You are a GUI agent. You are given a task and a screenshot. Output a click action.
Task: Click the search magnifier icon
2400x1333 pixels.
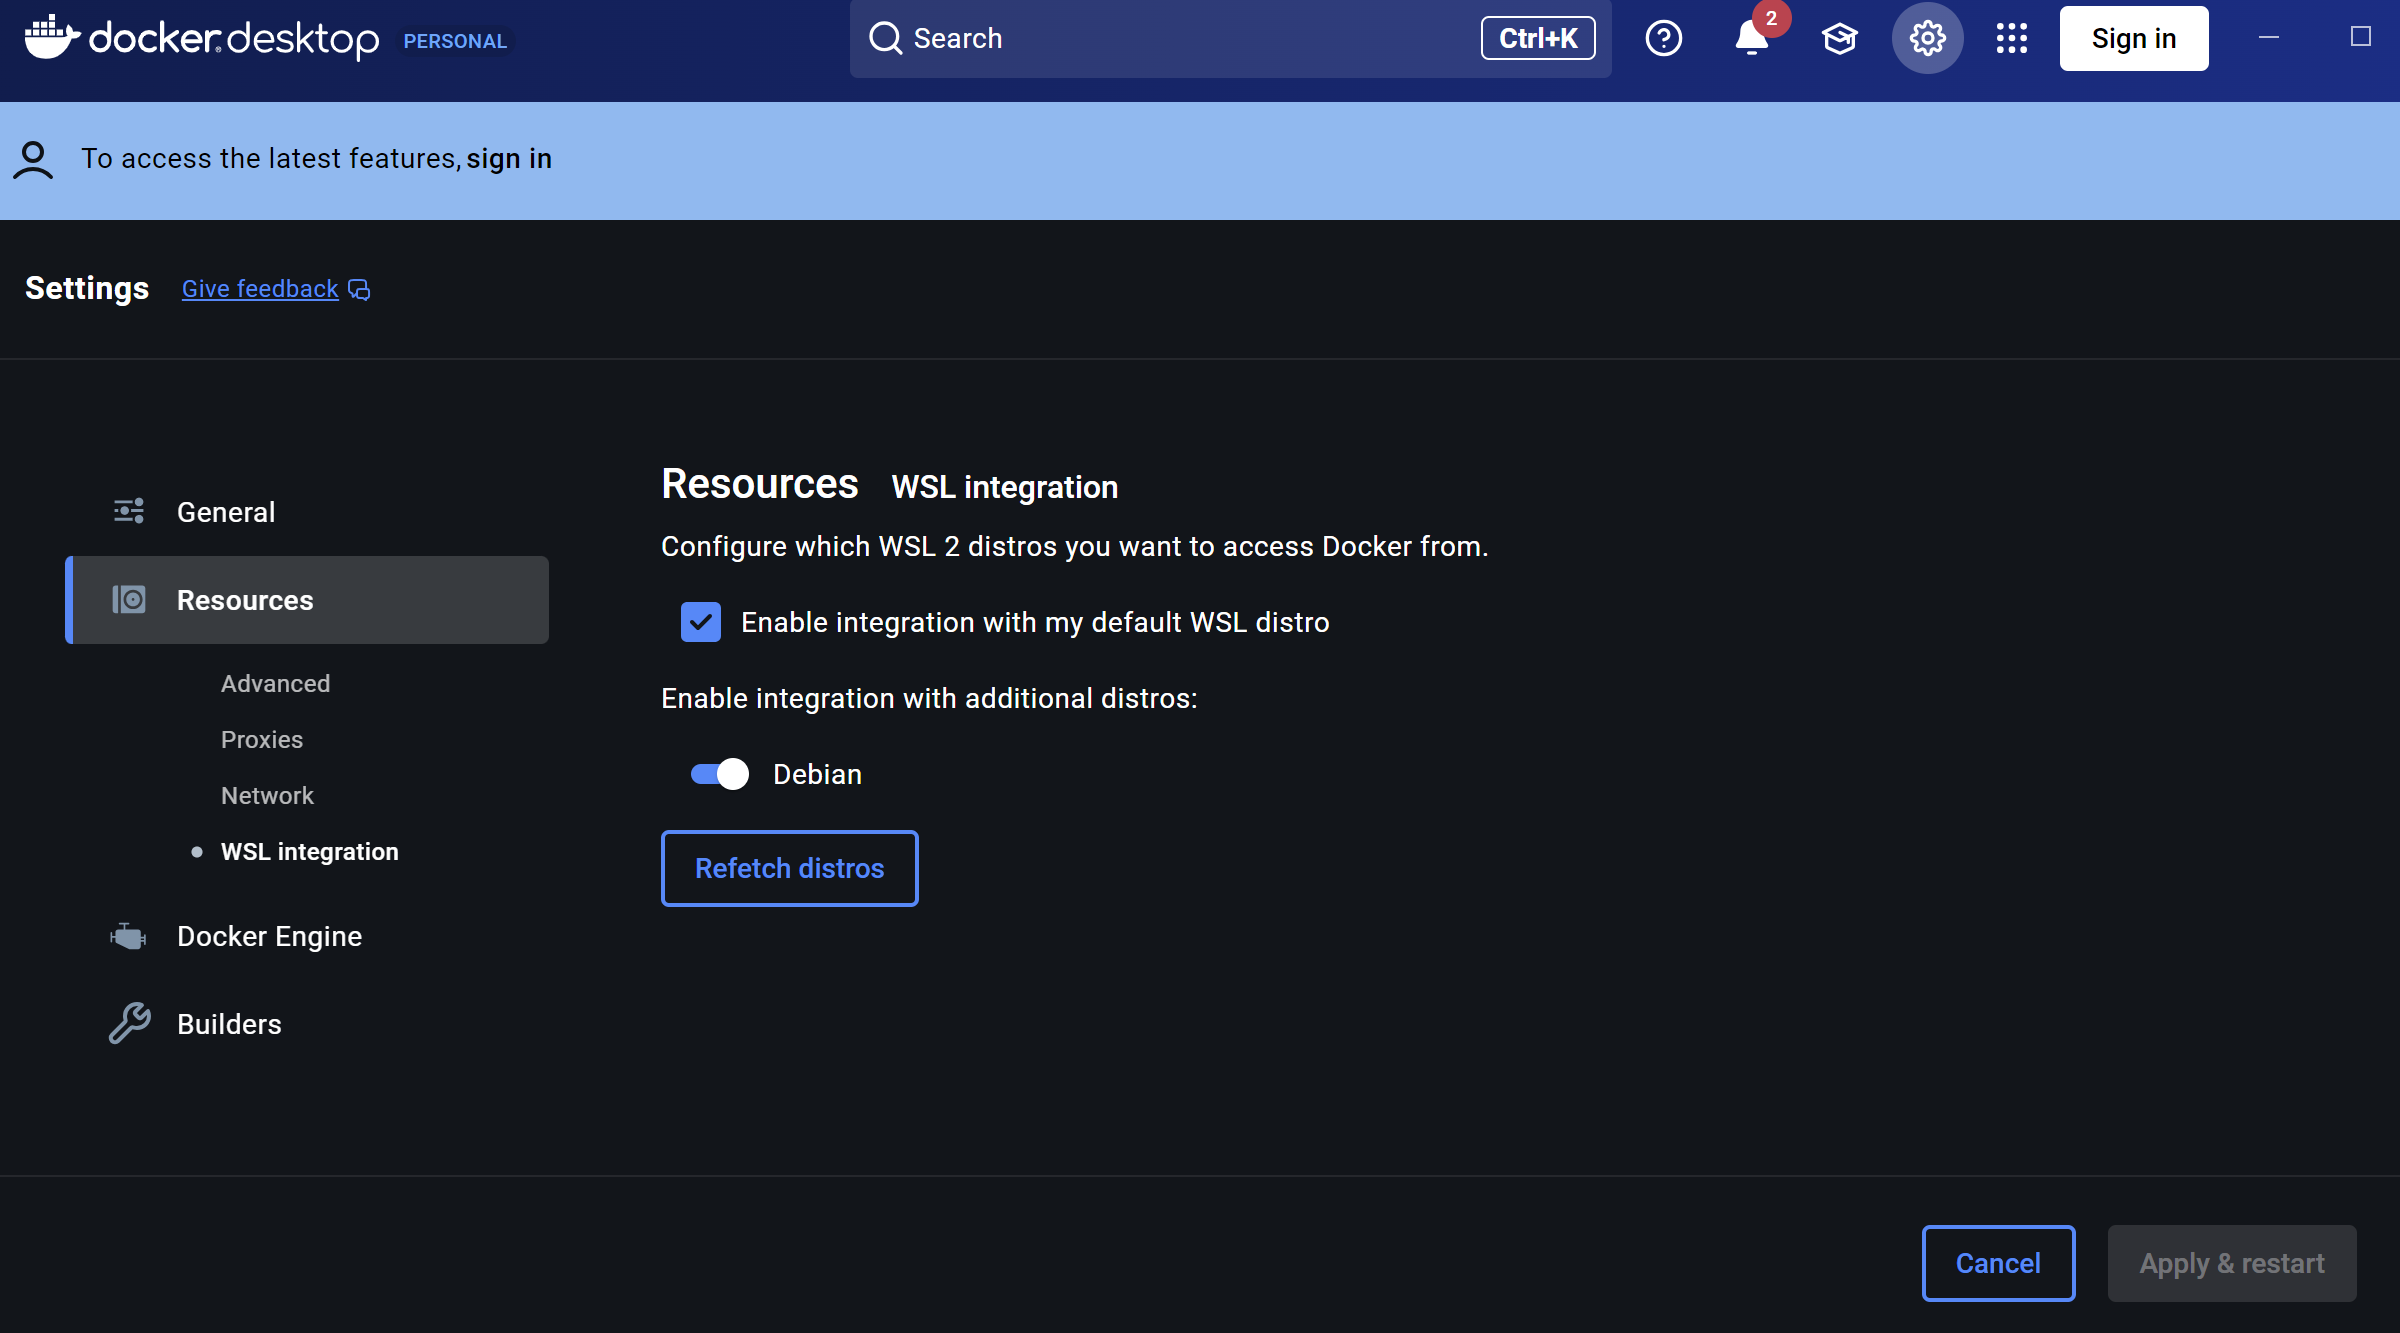click(x=885, y=38)
